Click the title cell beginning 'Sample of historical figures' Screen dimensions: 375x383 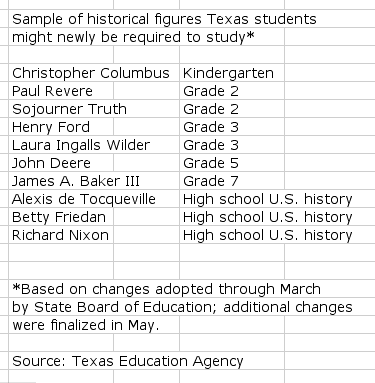(61, 19)
